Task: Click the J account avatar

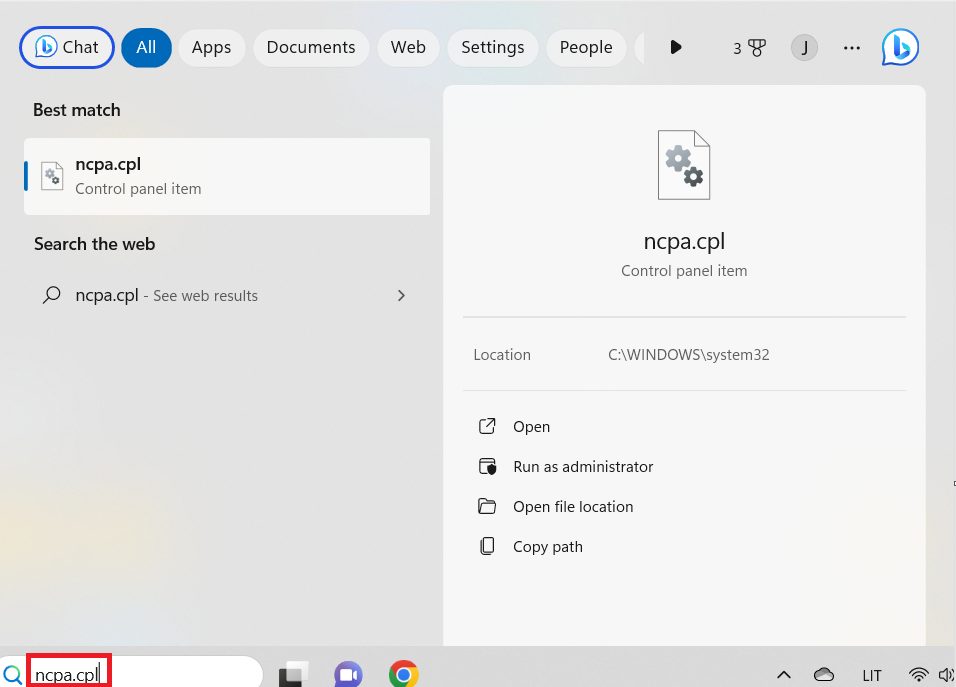Action: [804, 47]
